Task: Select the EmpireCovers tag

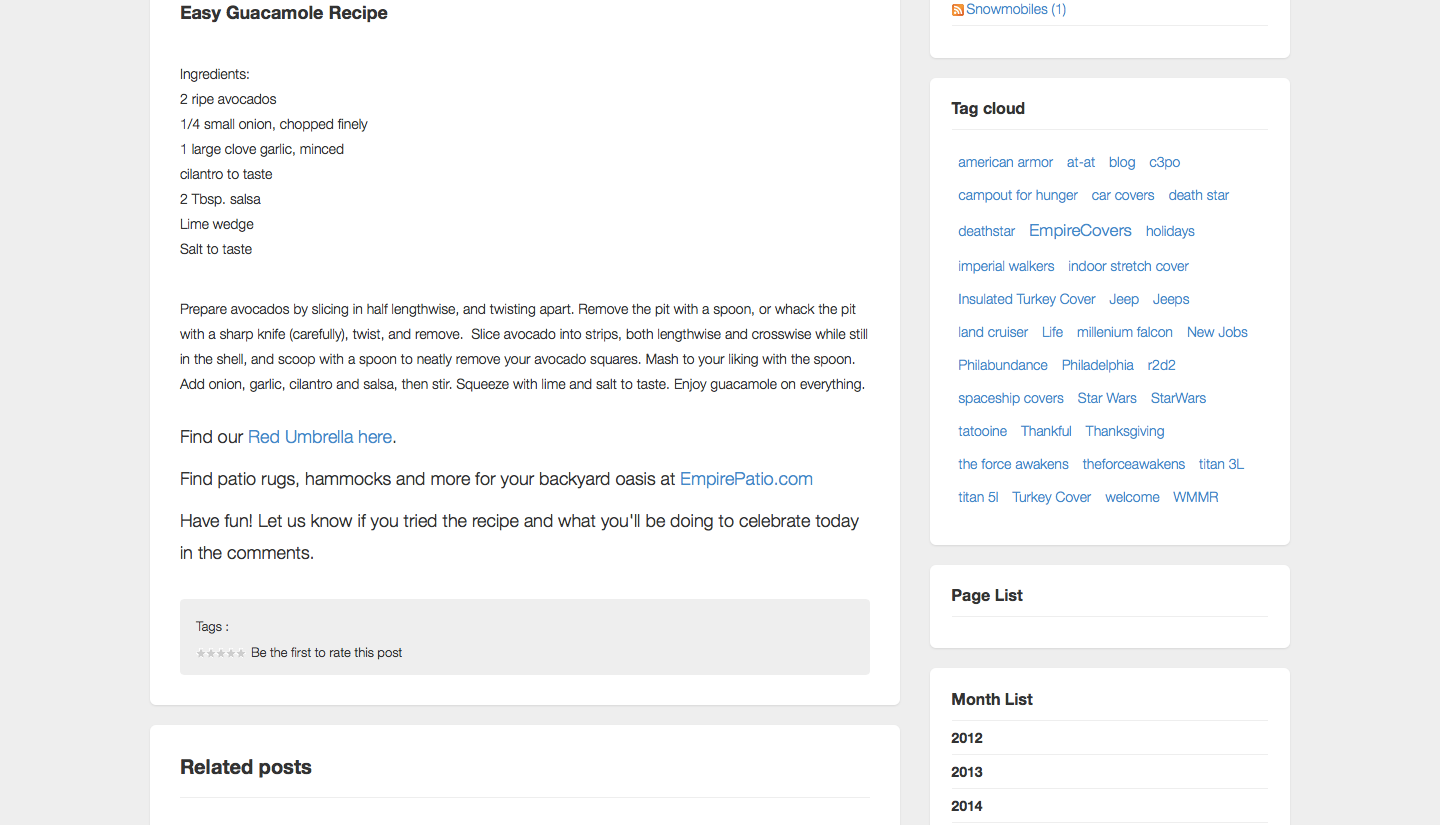Action: [1080, 231]
